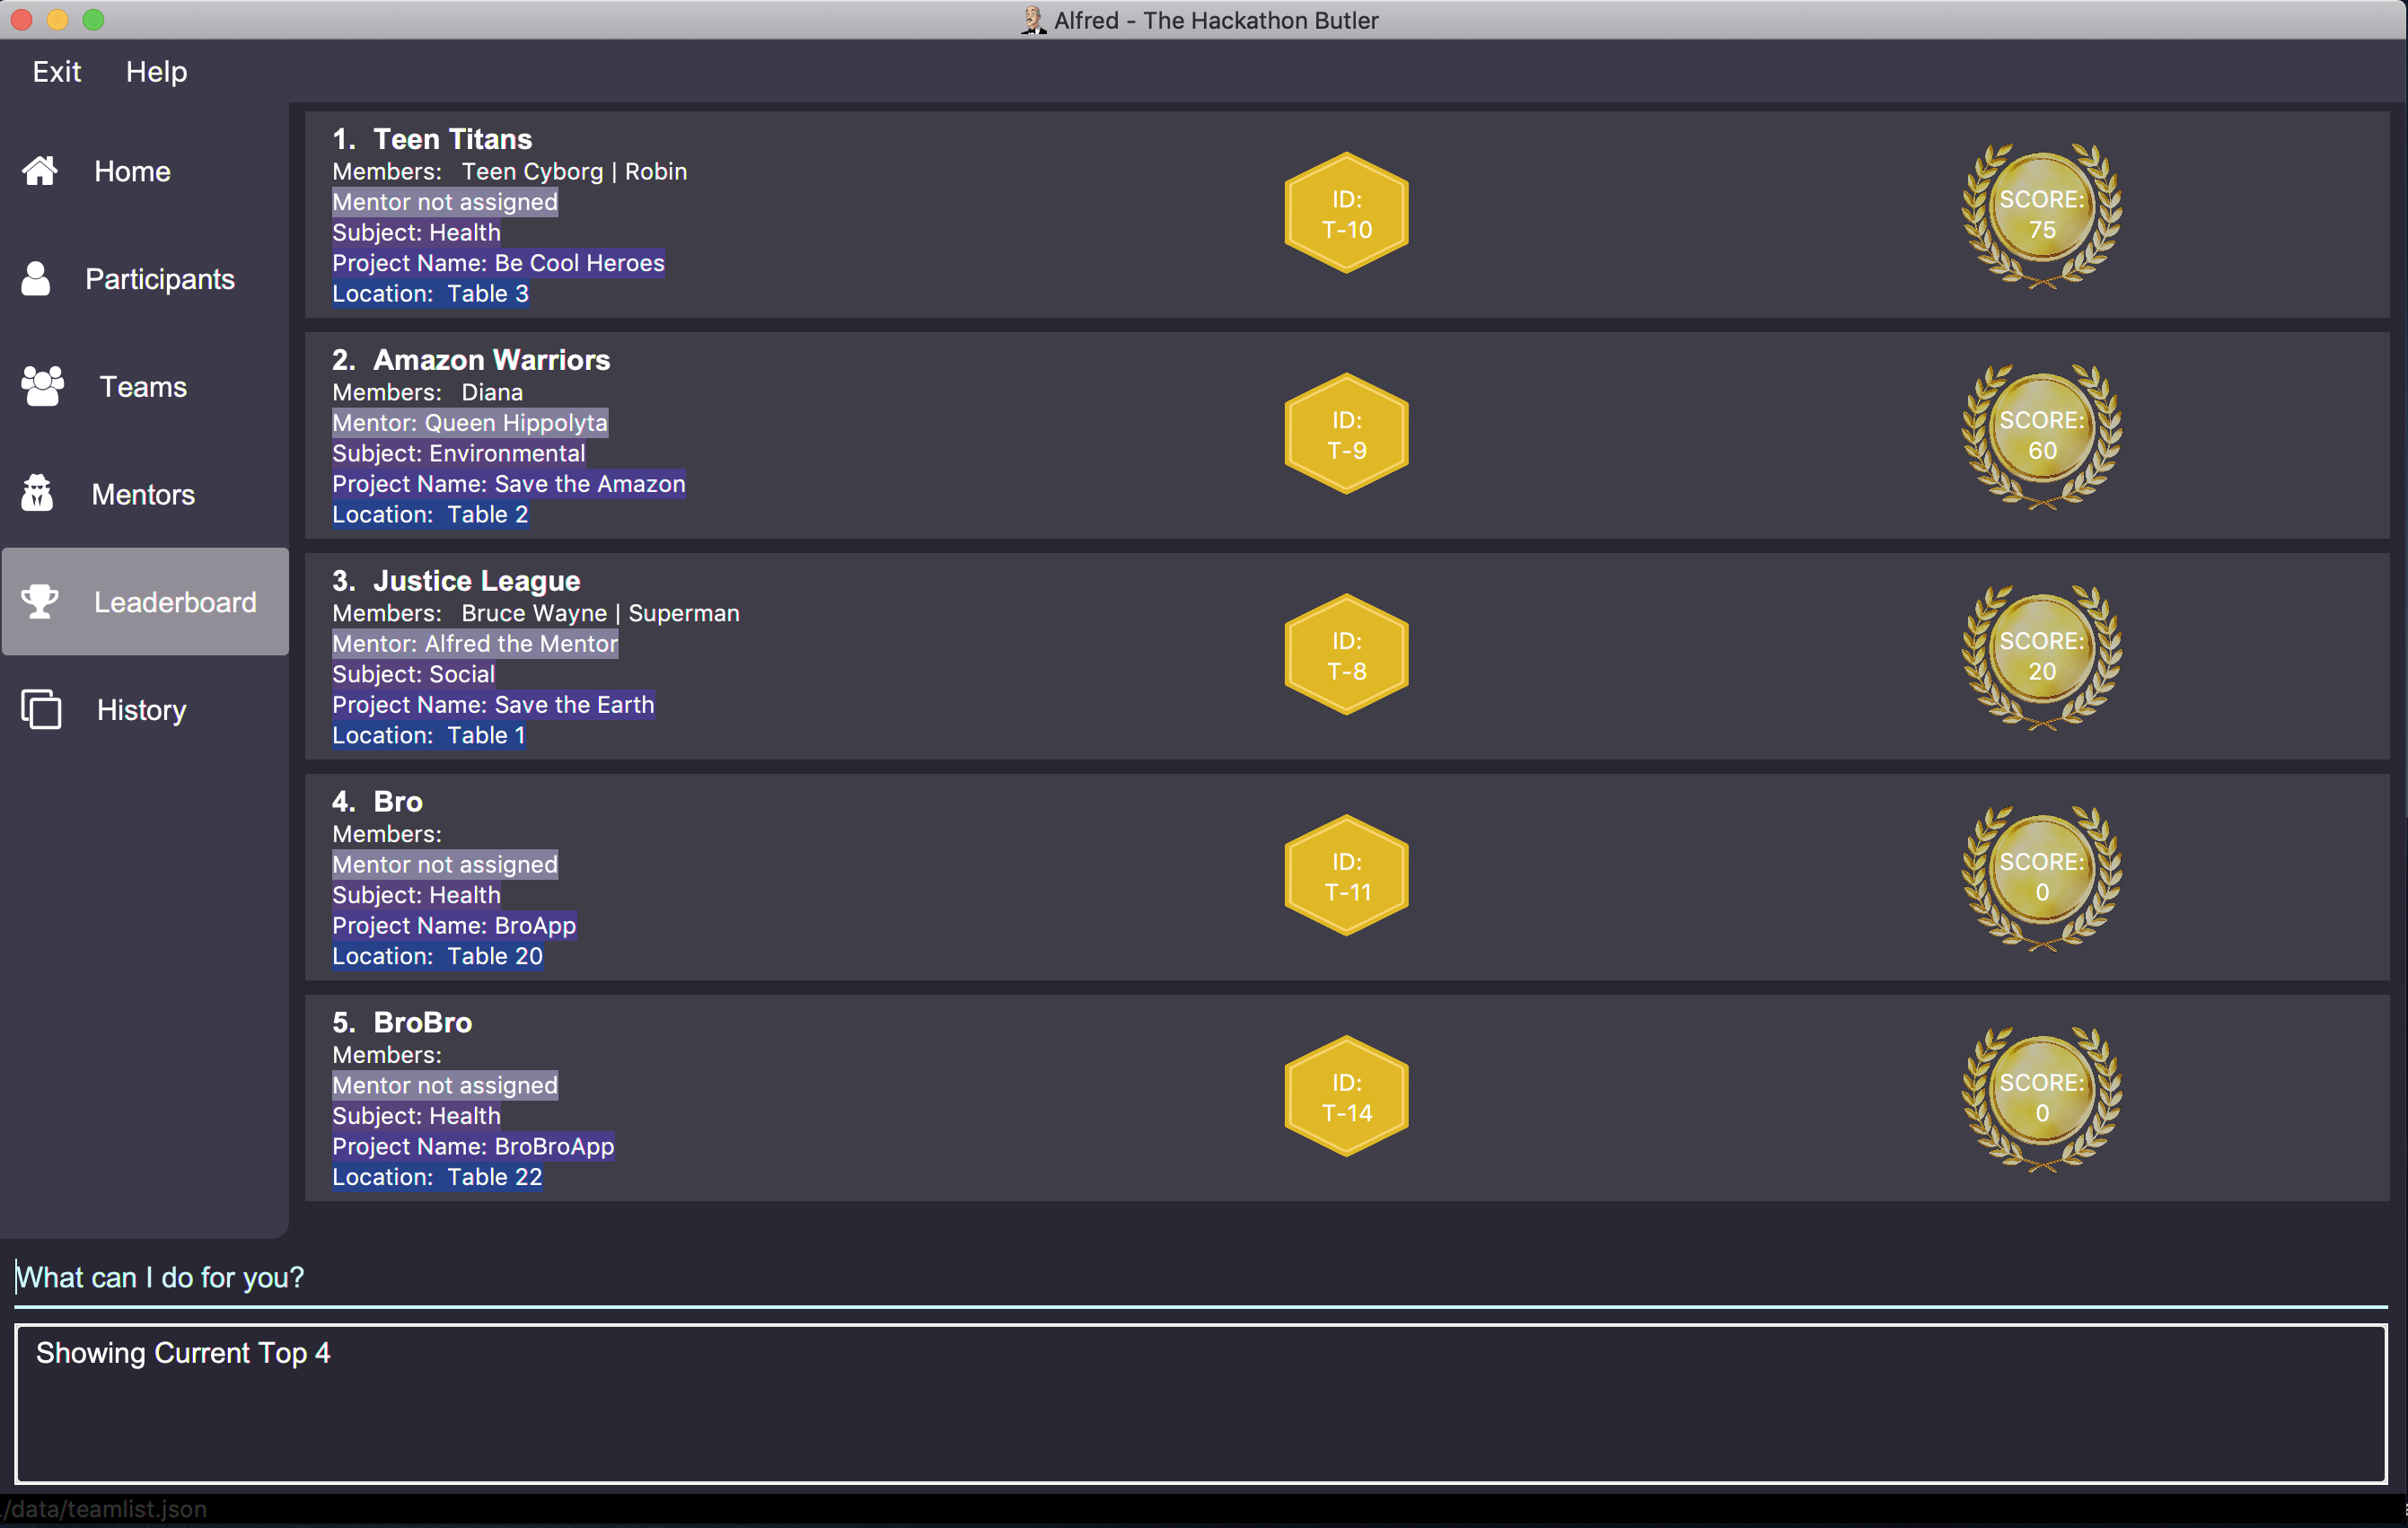2408x1528 pixels.
Task: Show the Mentors tab
Action: coord(145,494)
